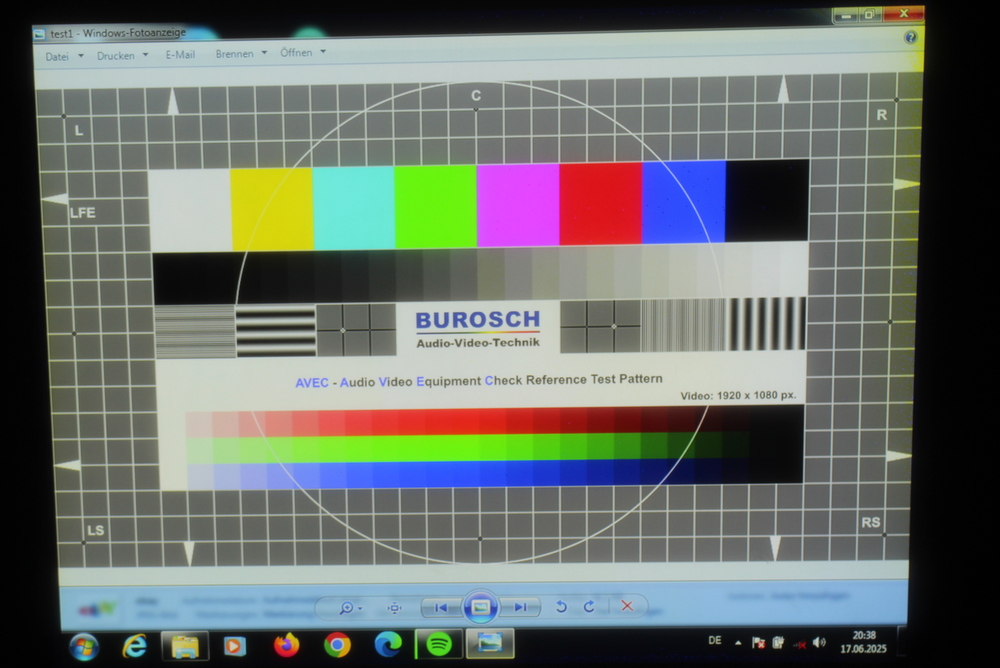Minimize the Windows-Fotoanzeige window
This screenshot has height=668, width=1000.
(846, 15)
